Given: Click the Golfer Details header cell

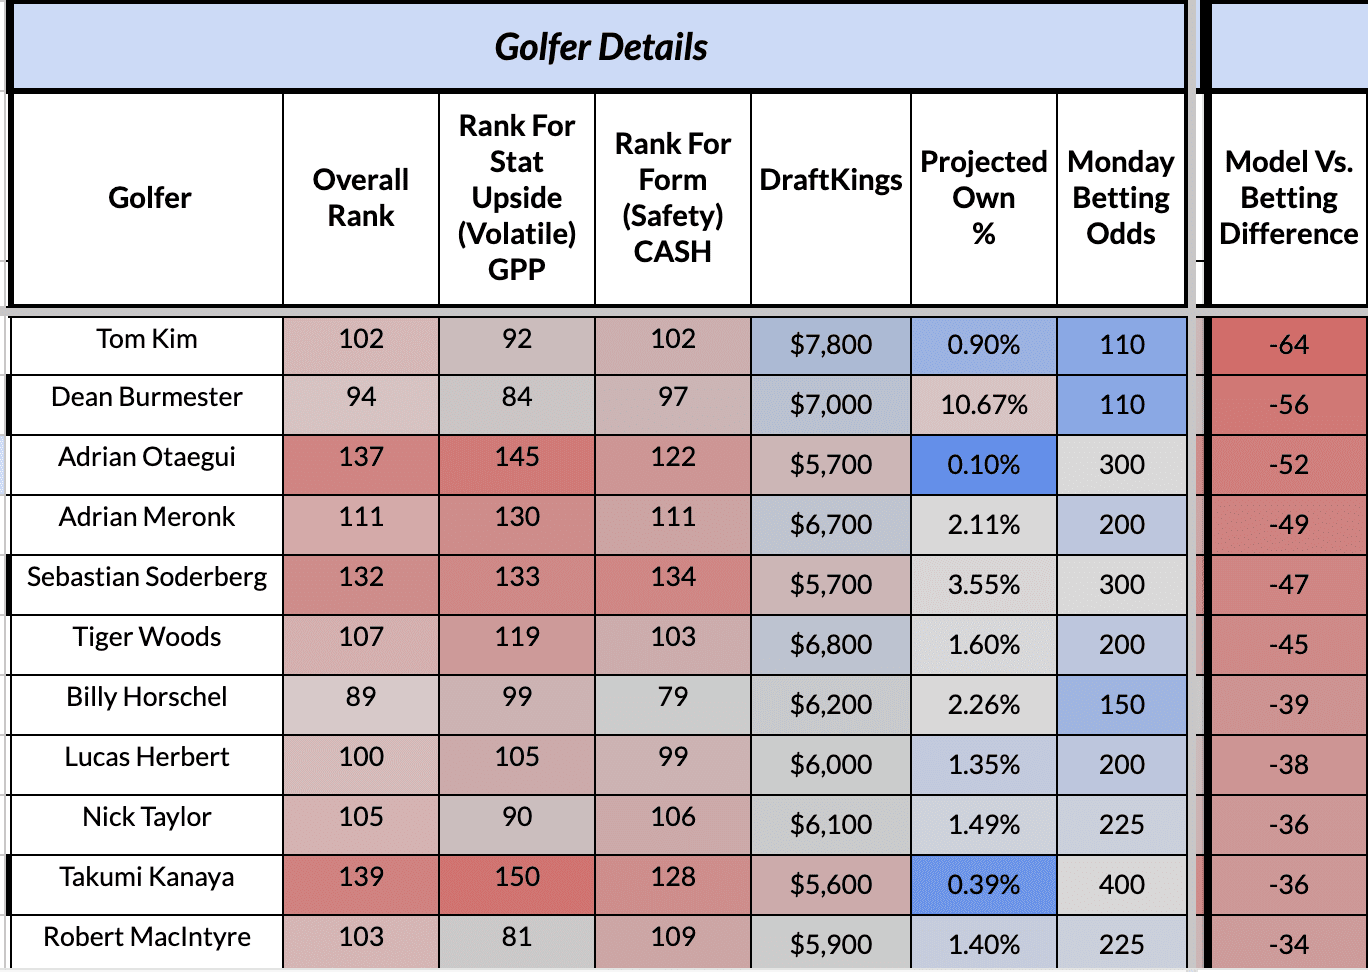Looking at the screenshot, I should [600, 47].
